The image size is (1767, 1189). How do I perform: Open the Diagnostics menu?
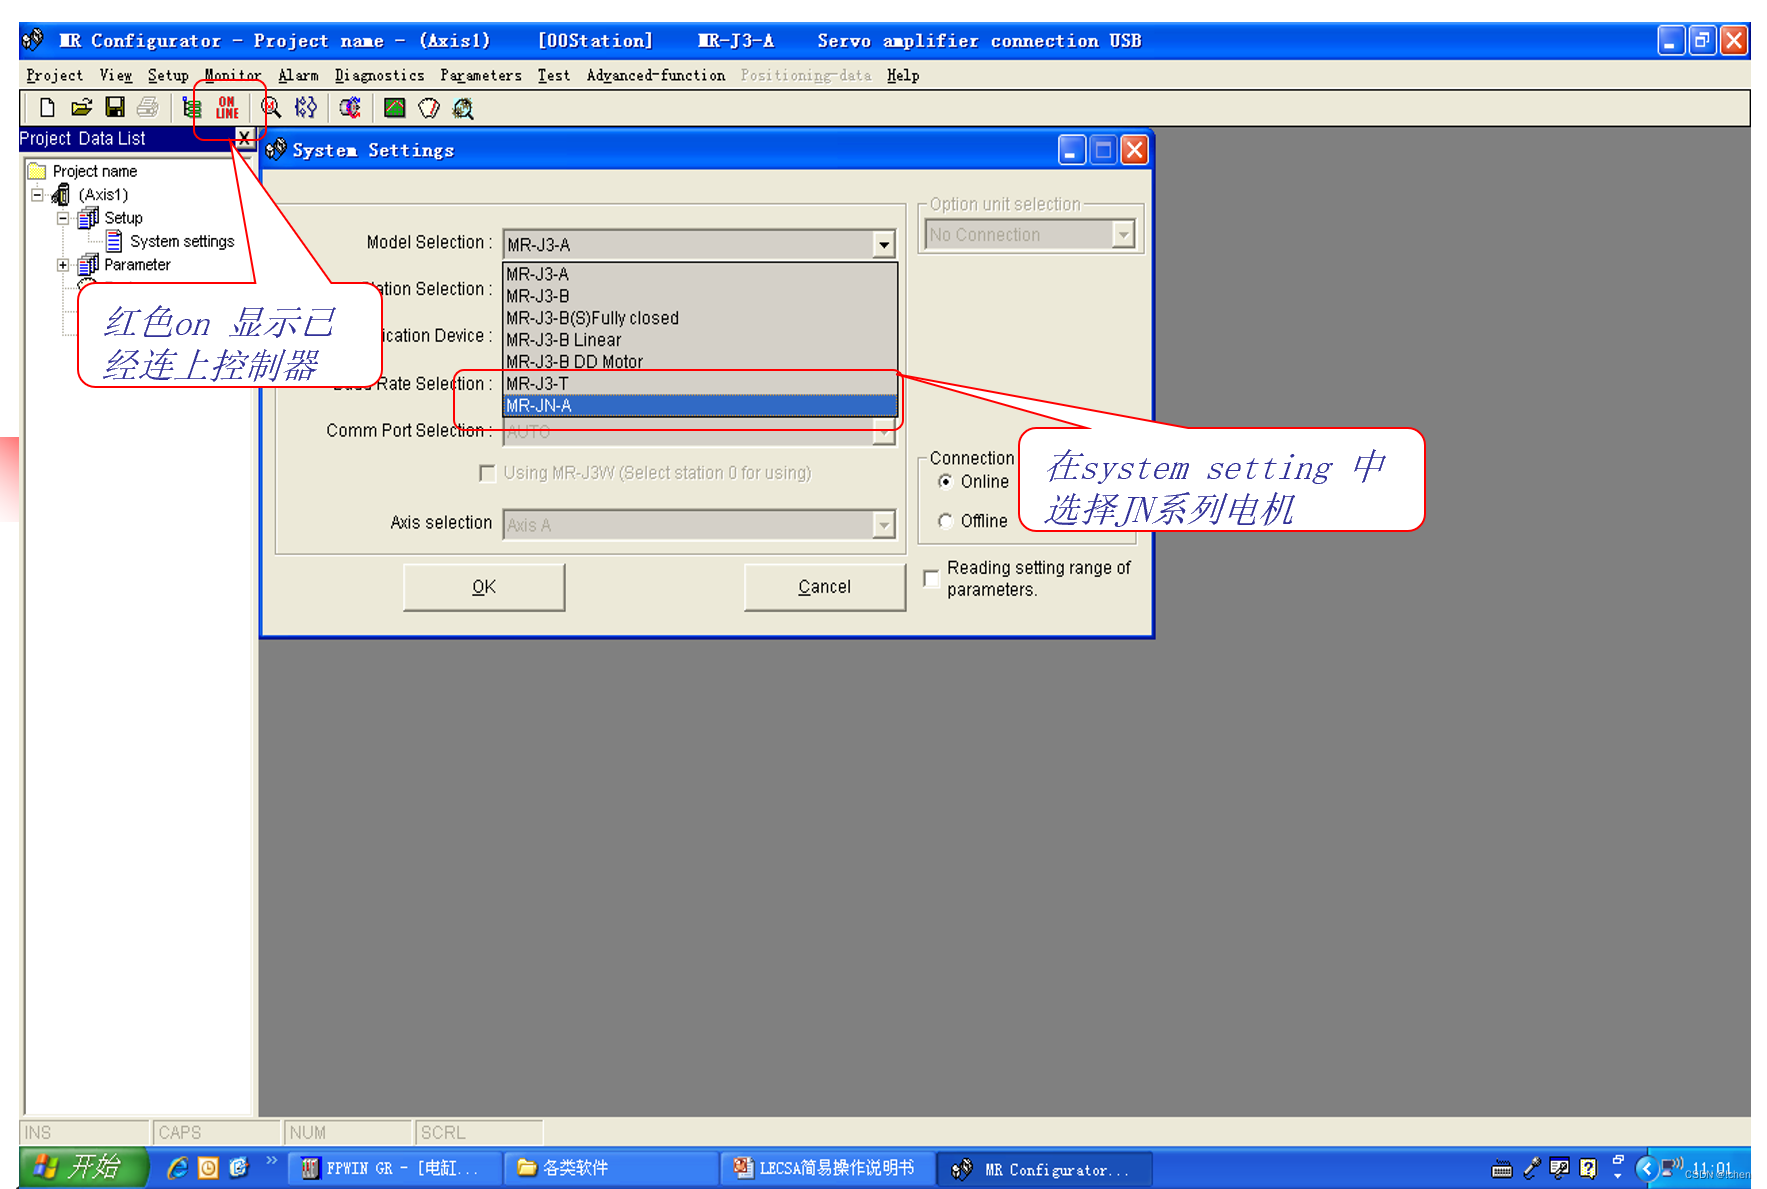point(379,75)
